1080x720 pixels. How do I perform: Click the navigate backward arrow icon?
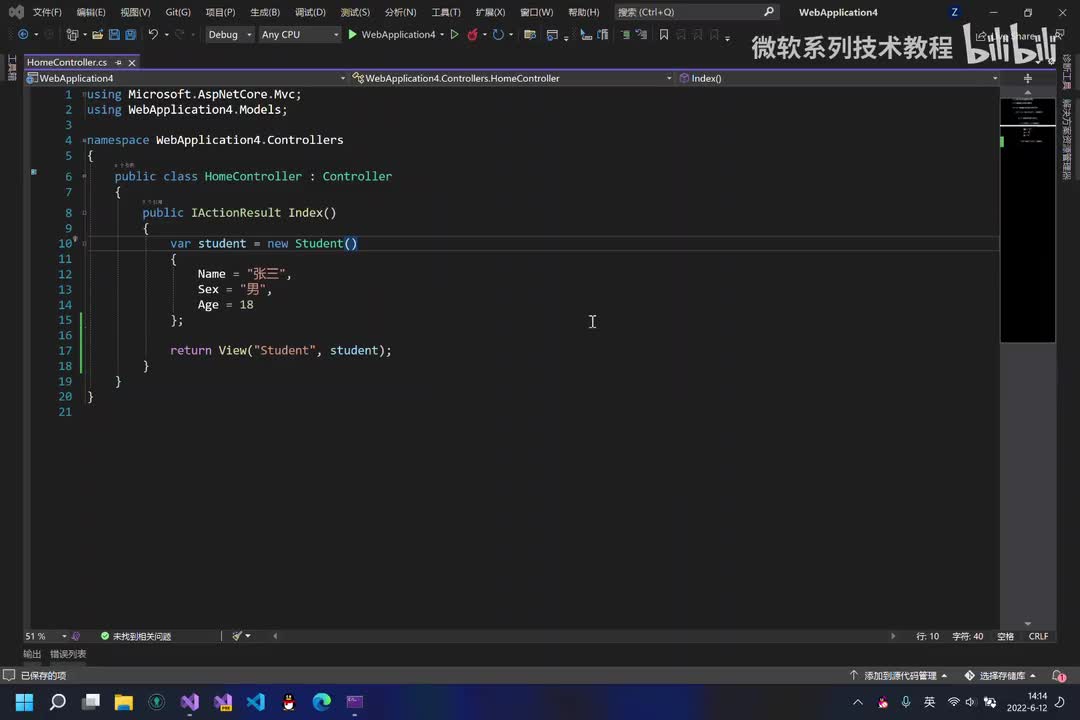tap(23, 34)
